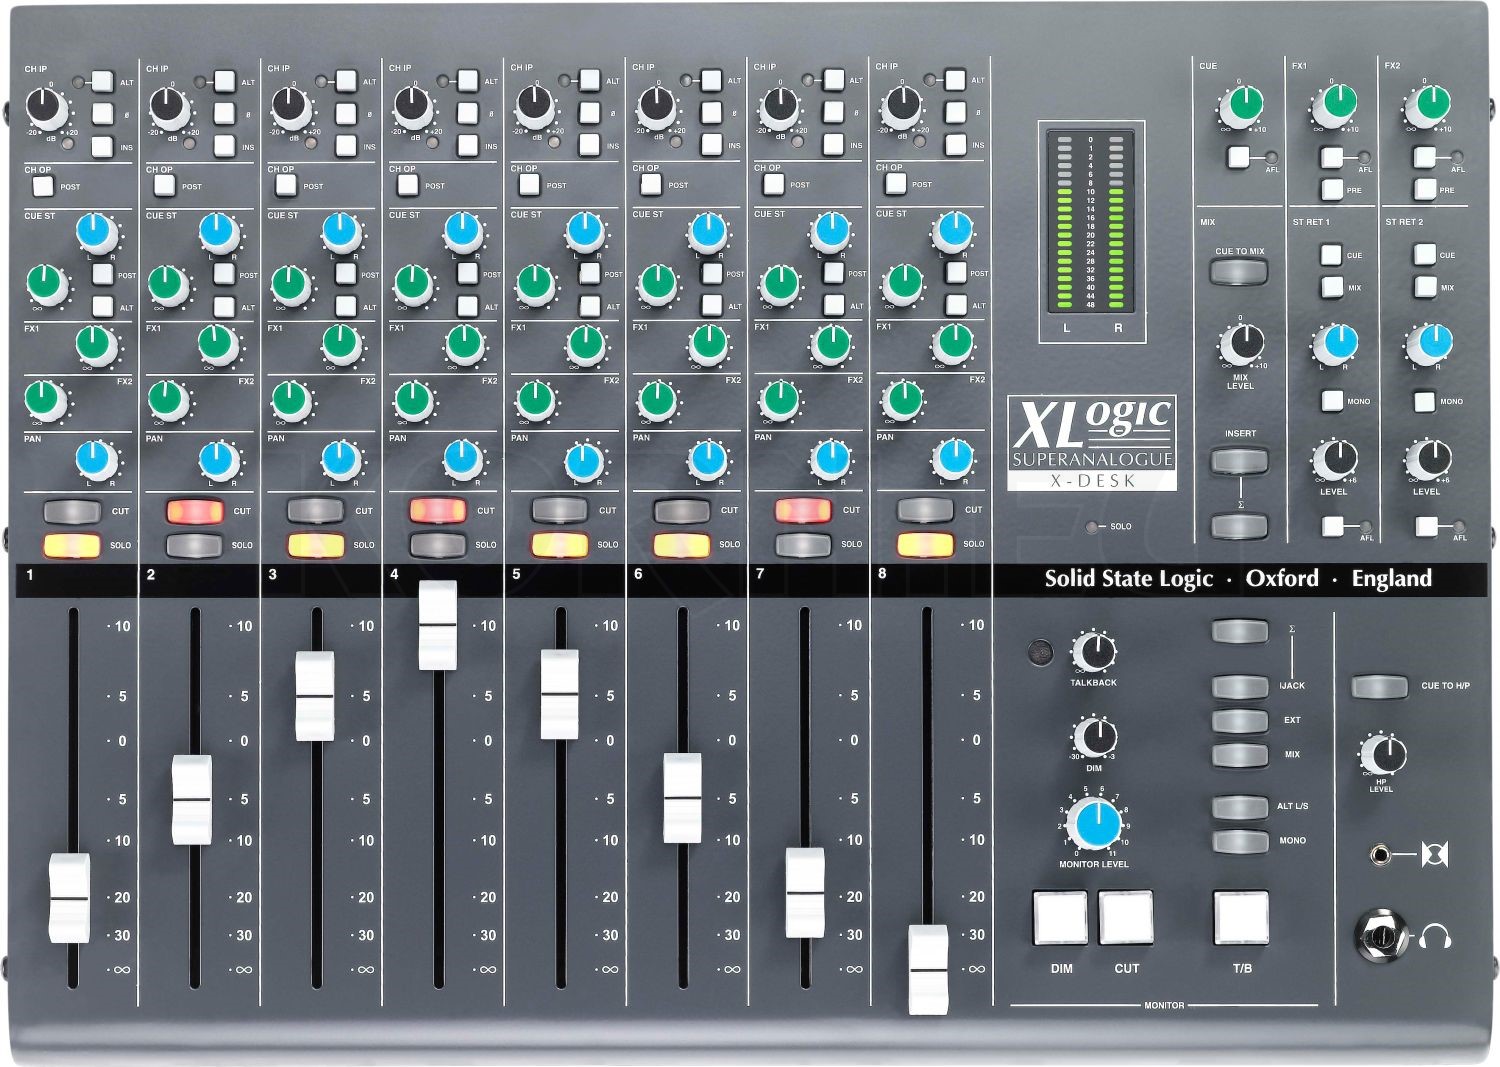Image resolution: width=1500 pixels, height=1067 pixels.
Task: Push the CUE TO H/P button
Action: [1380, 686]
